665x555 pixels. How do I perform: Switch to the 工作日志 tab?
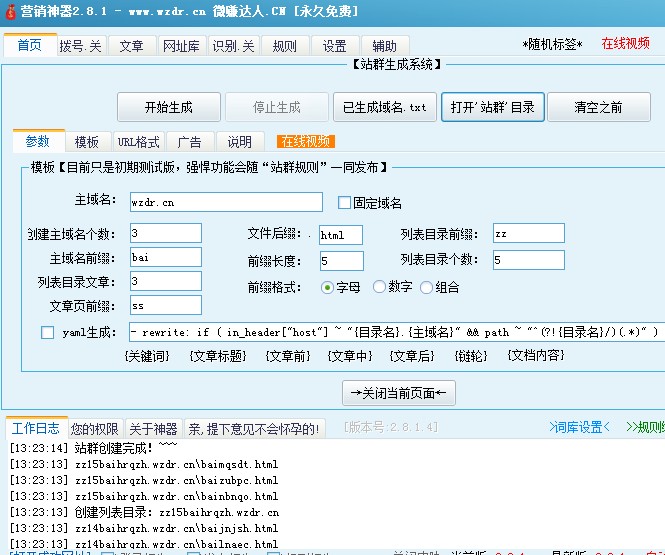36,427
